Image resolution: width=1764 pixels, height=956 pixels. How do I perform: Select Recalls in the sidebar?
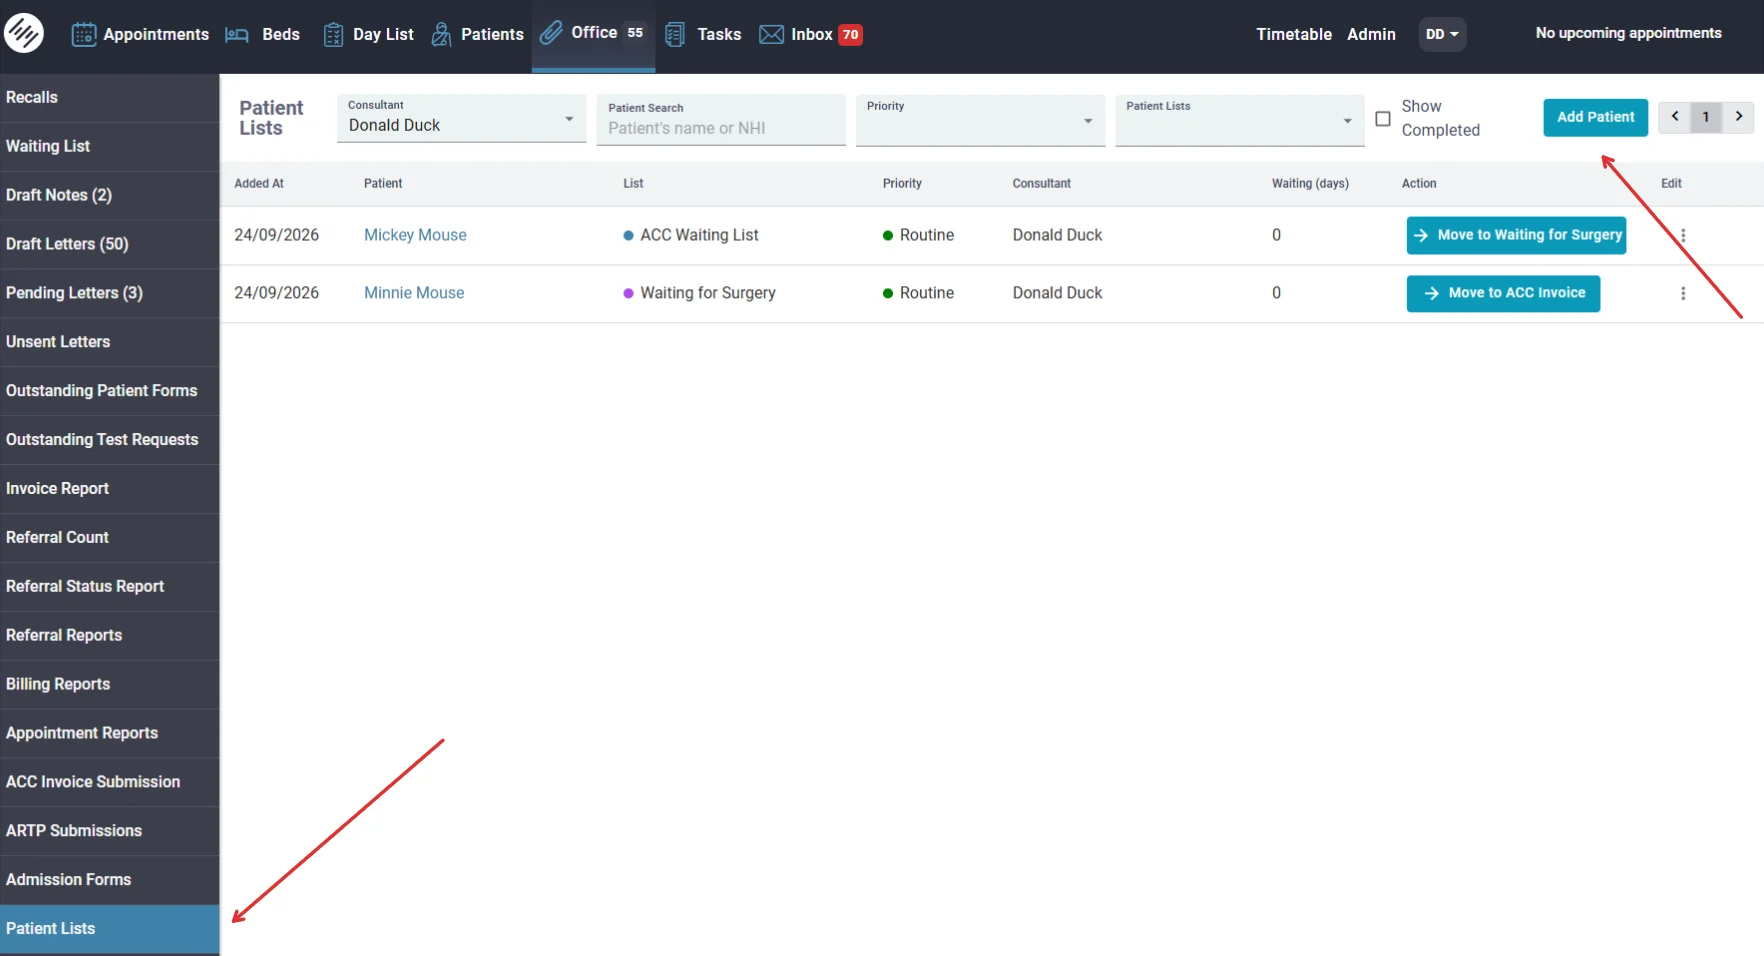[x=110, y=98]
